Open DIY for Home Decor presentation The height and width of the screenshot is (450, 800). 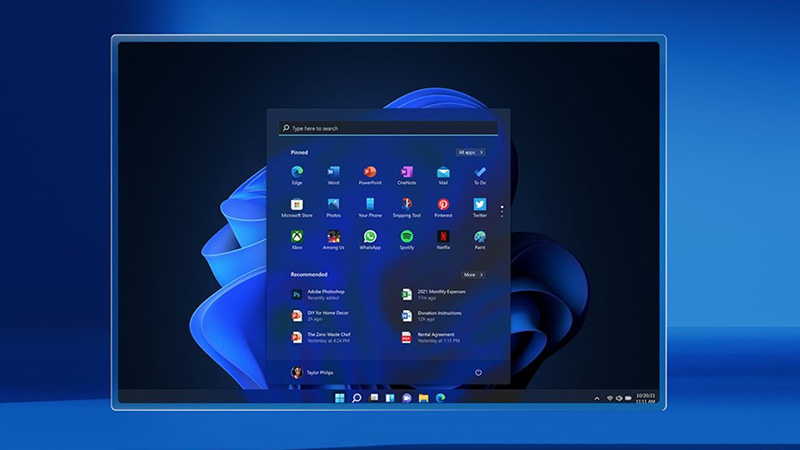[320, 316]
